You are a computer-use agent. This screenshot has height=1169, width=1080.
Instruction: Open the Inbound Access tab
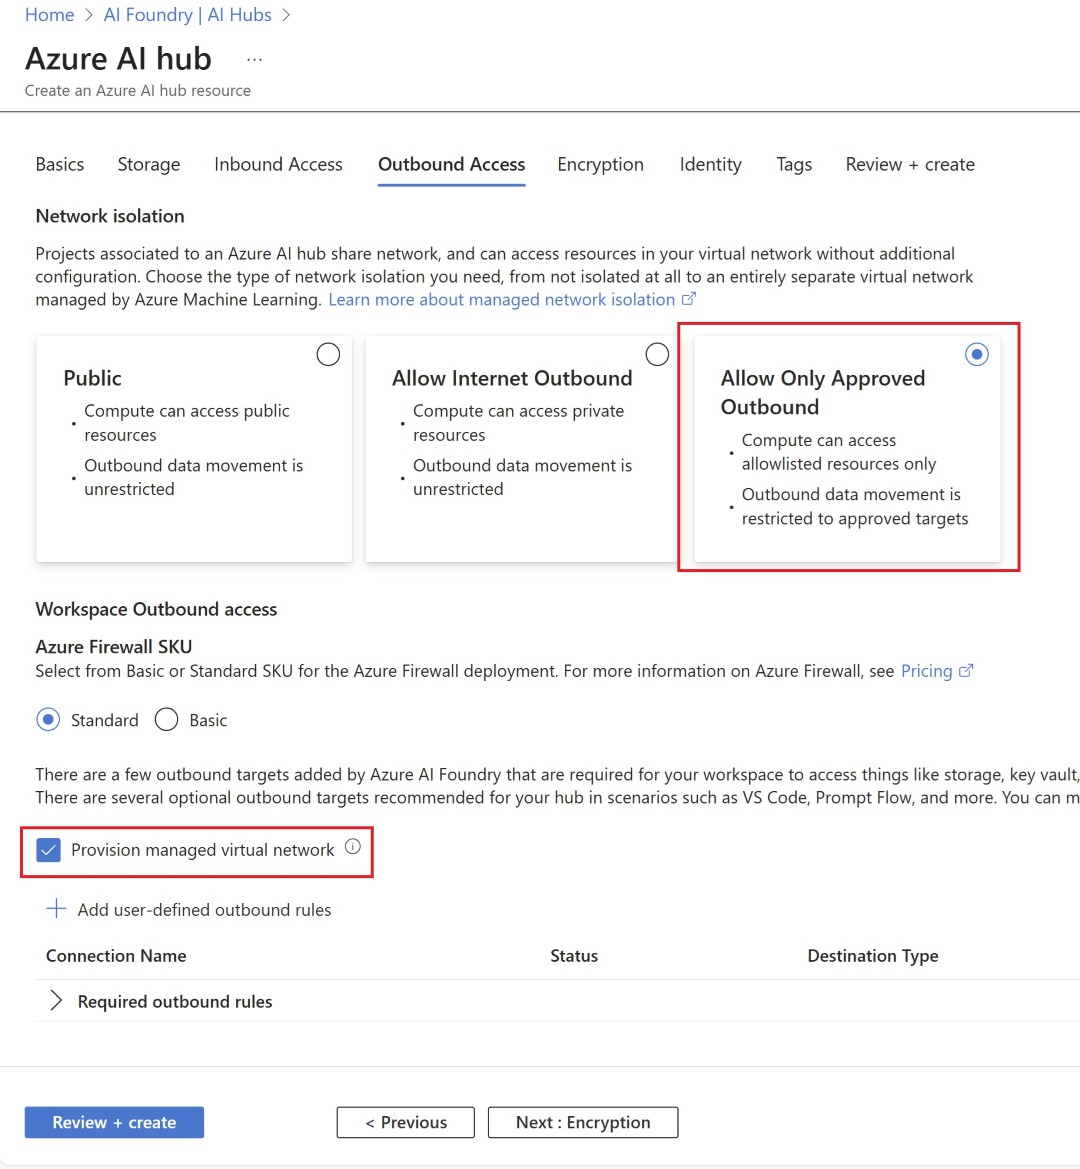point(278,164)
